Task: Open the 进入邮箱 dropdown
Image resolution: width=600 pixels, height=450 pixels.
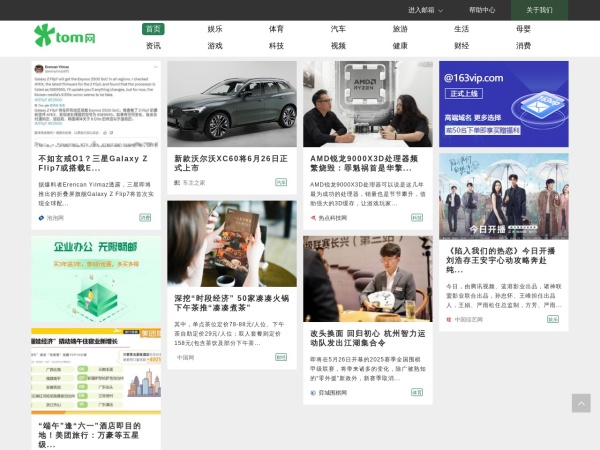Action: [x=425, y=10]
